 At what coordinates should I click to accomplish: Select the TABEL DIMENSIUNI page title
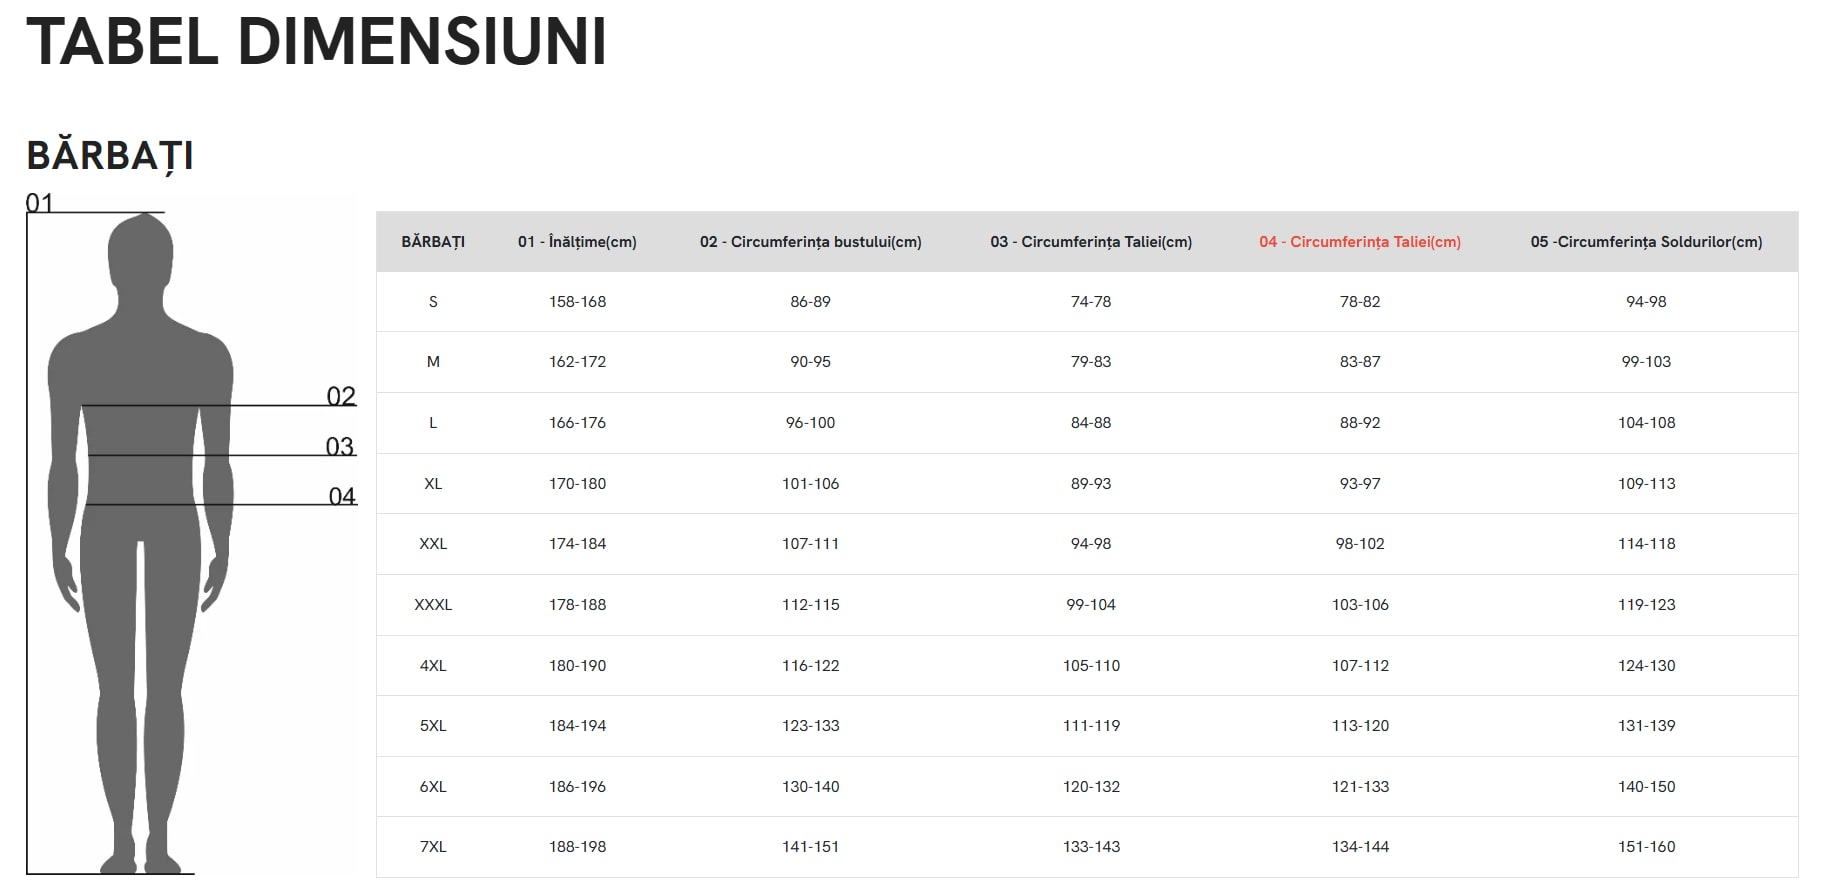pyautogui.click(x=316, y=42)
